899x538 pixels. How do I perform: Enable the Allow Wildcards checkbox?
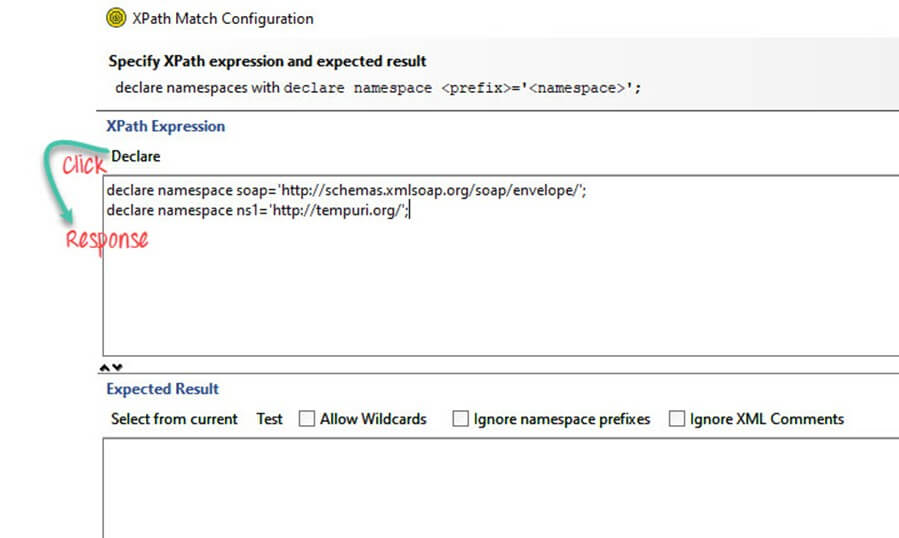307,419
